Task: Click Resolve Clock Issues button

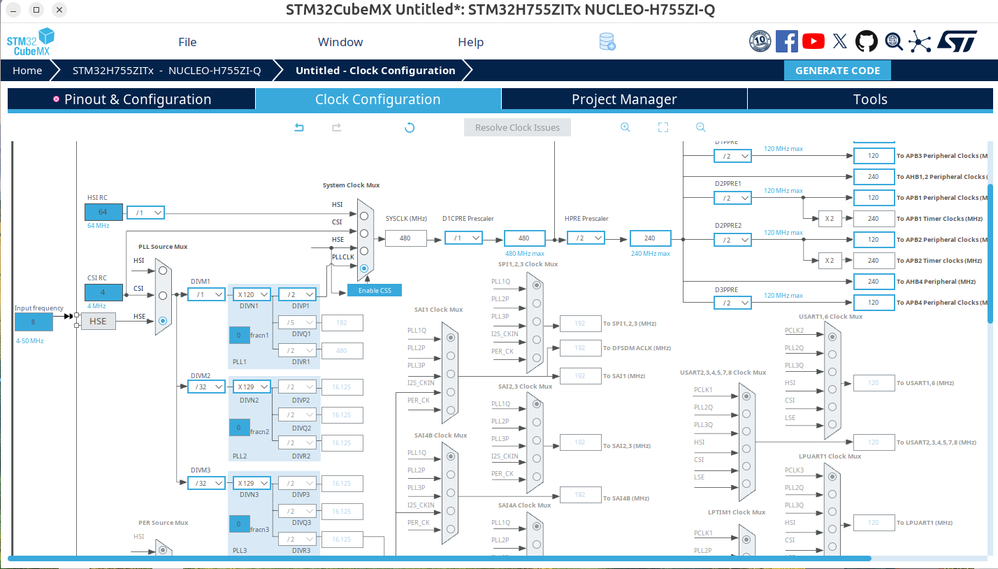Action: pyautogui.click(x=517, y=127)
